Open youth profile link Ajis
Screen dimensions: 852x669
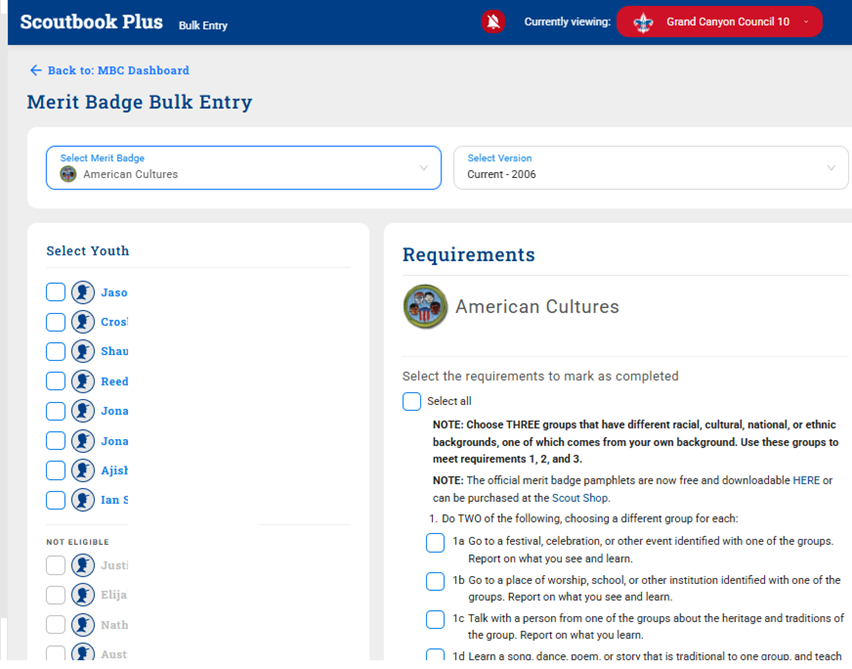[115, 470]
